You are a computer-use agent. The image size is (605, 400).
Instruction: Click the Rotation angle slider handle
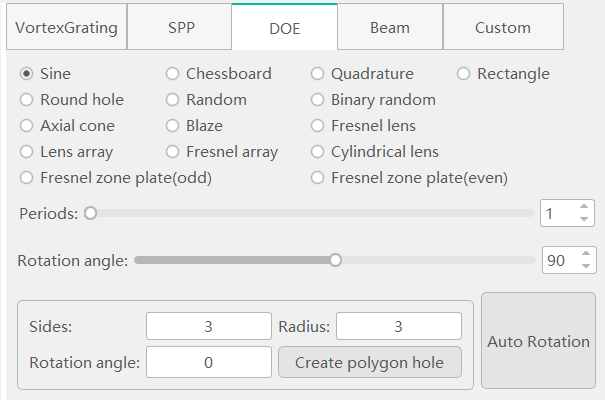336,260
